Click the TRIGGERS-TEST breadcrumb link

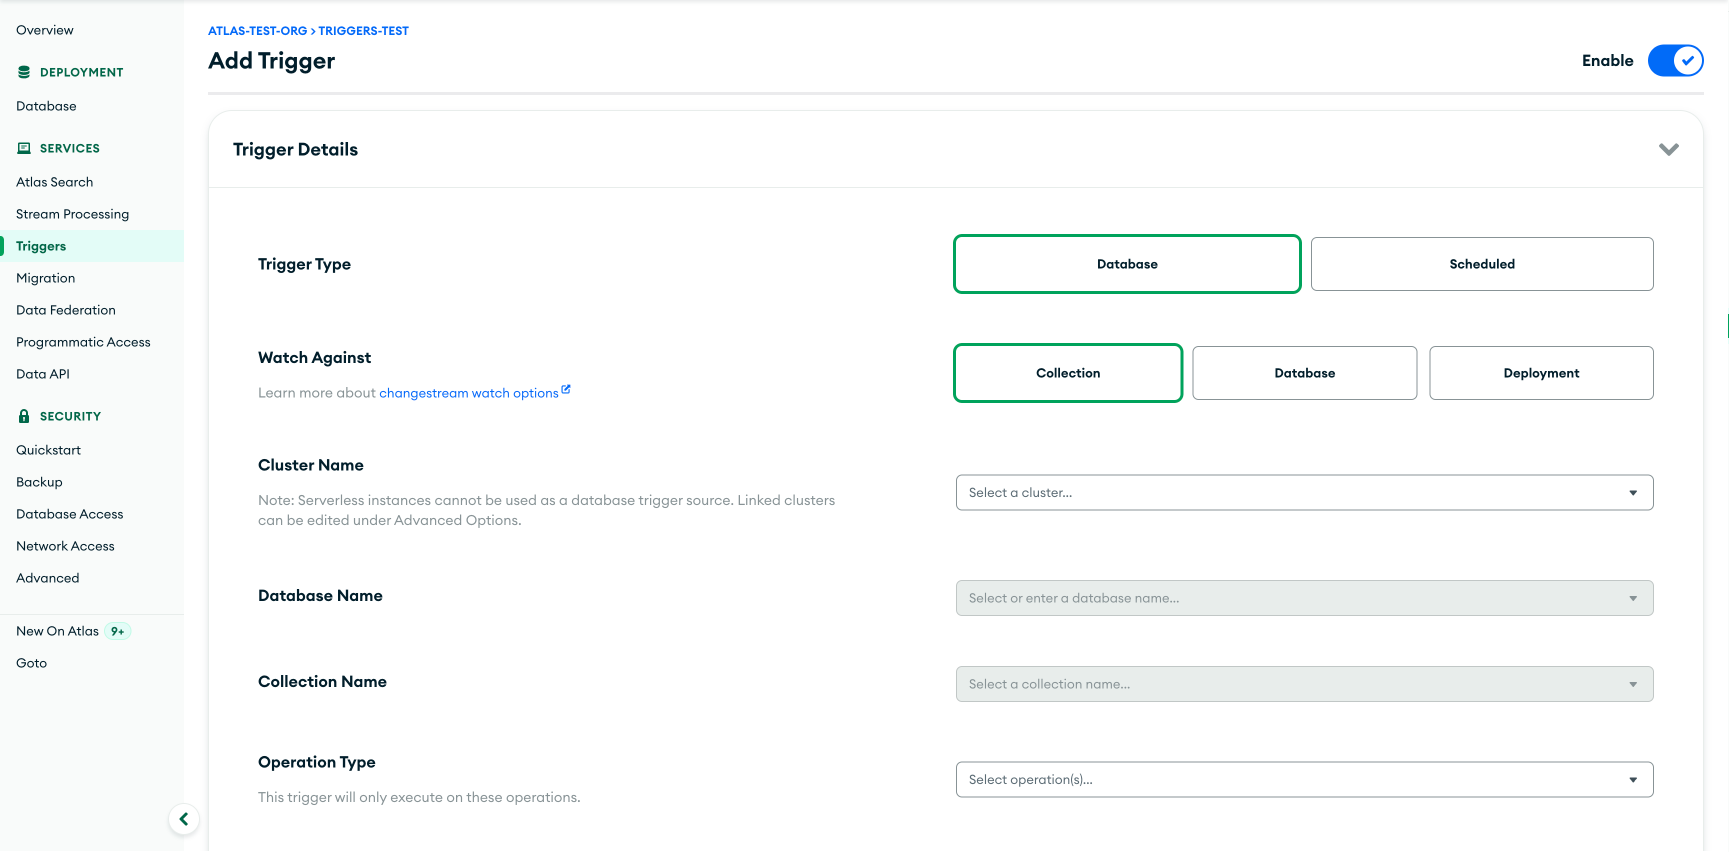pos(363,31)
